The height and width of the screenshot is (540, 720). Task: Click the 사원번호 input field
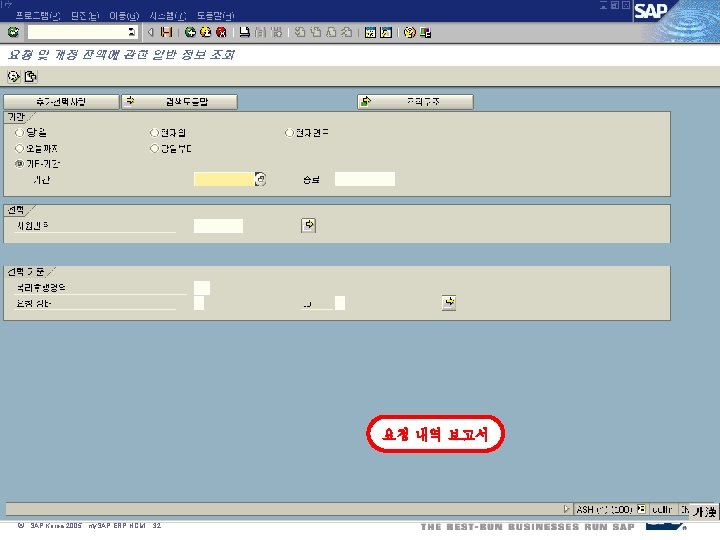[x=218, y=225]
